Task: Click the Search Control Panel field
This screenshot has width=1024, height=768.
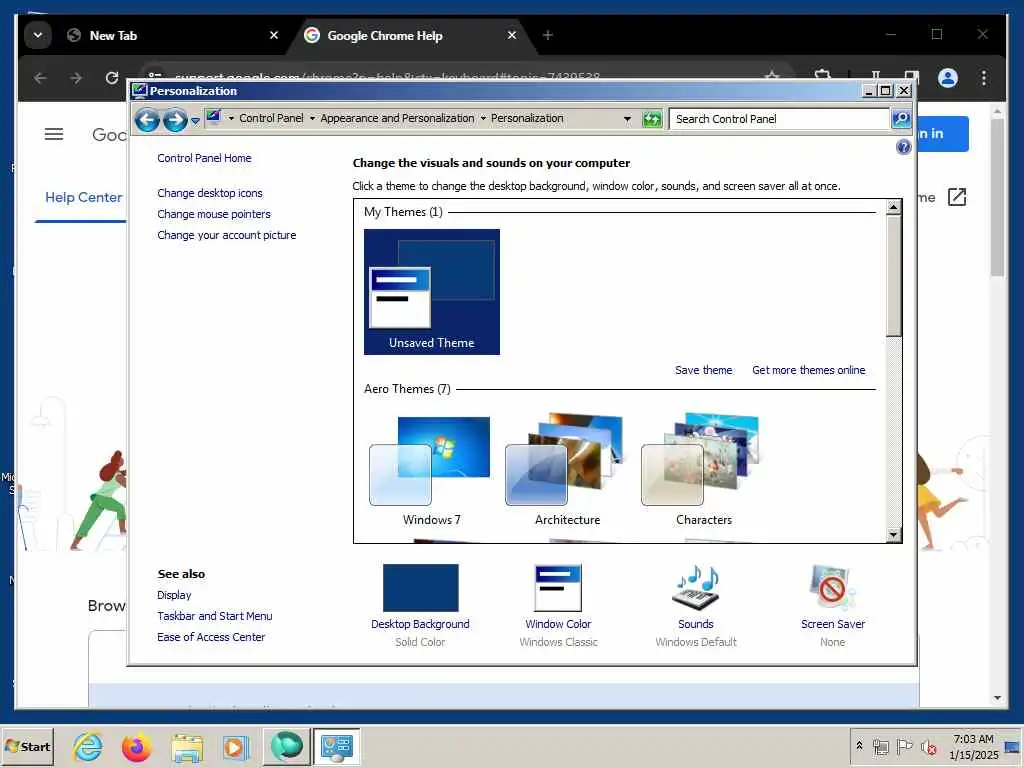Action: pos(779,119)
